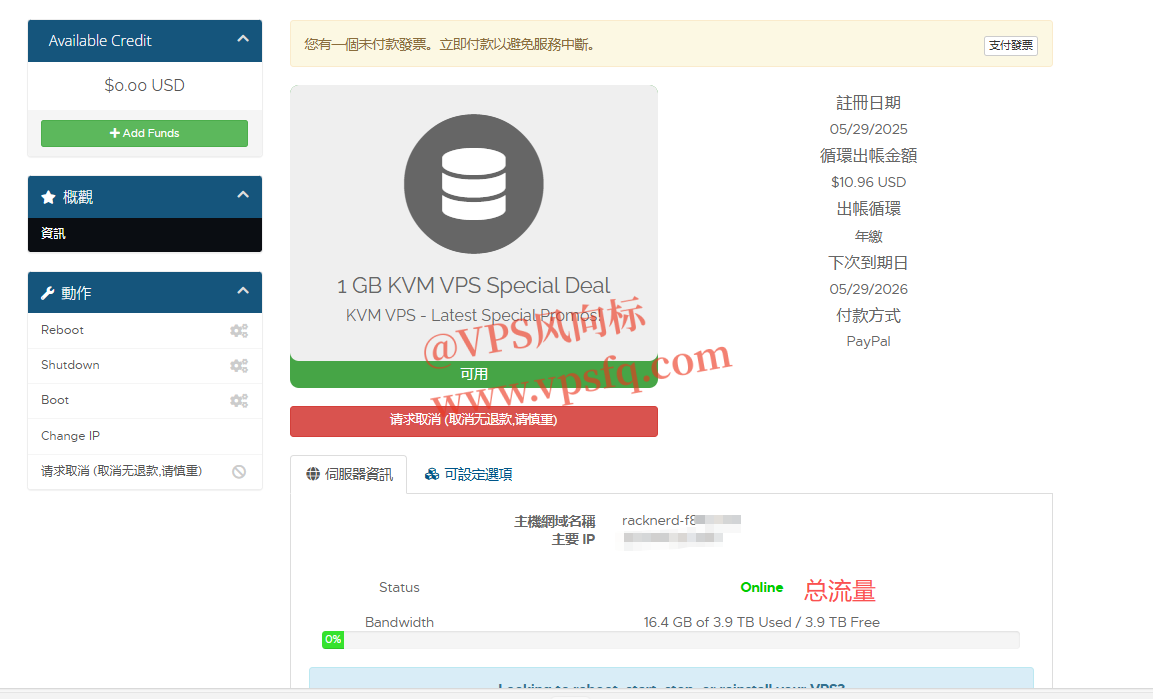This screenshot has width=1153, height=699.
Task: Click the ban icon beside 请求取消
Action: click(x=239, y=472)
